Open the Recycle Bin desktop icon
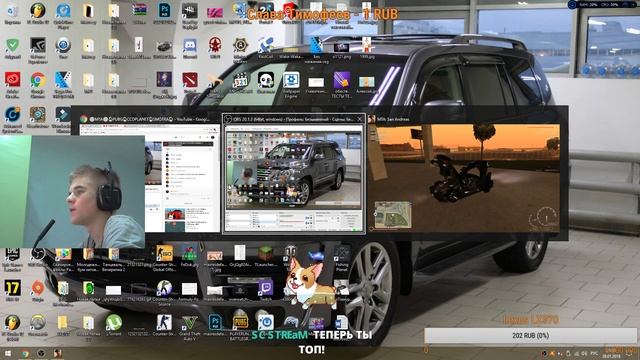Screen dimensions: 640x360 tap(12, 11)
